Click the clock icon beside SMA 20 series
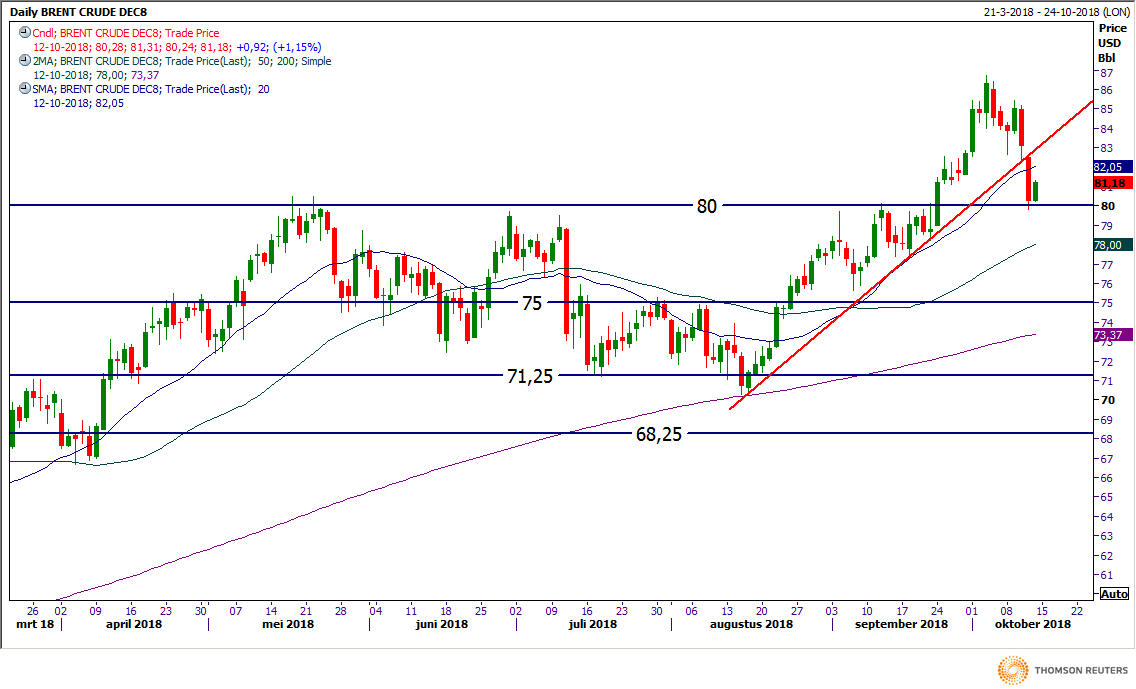Viewport: 1136px width, 689px height. pyautogui.click(x=25, y=89)
